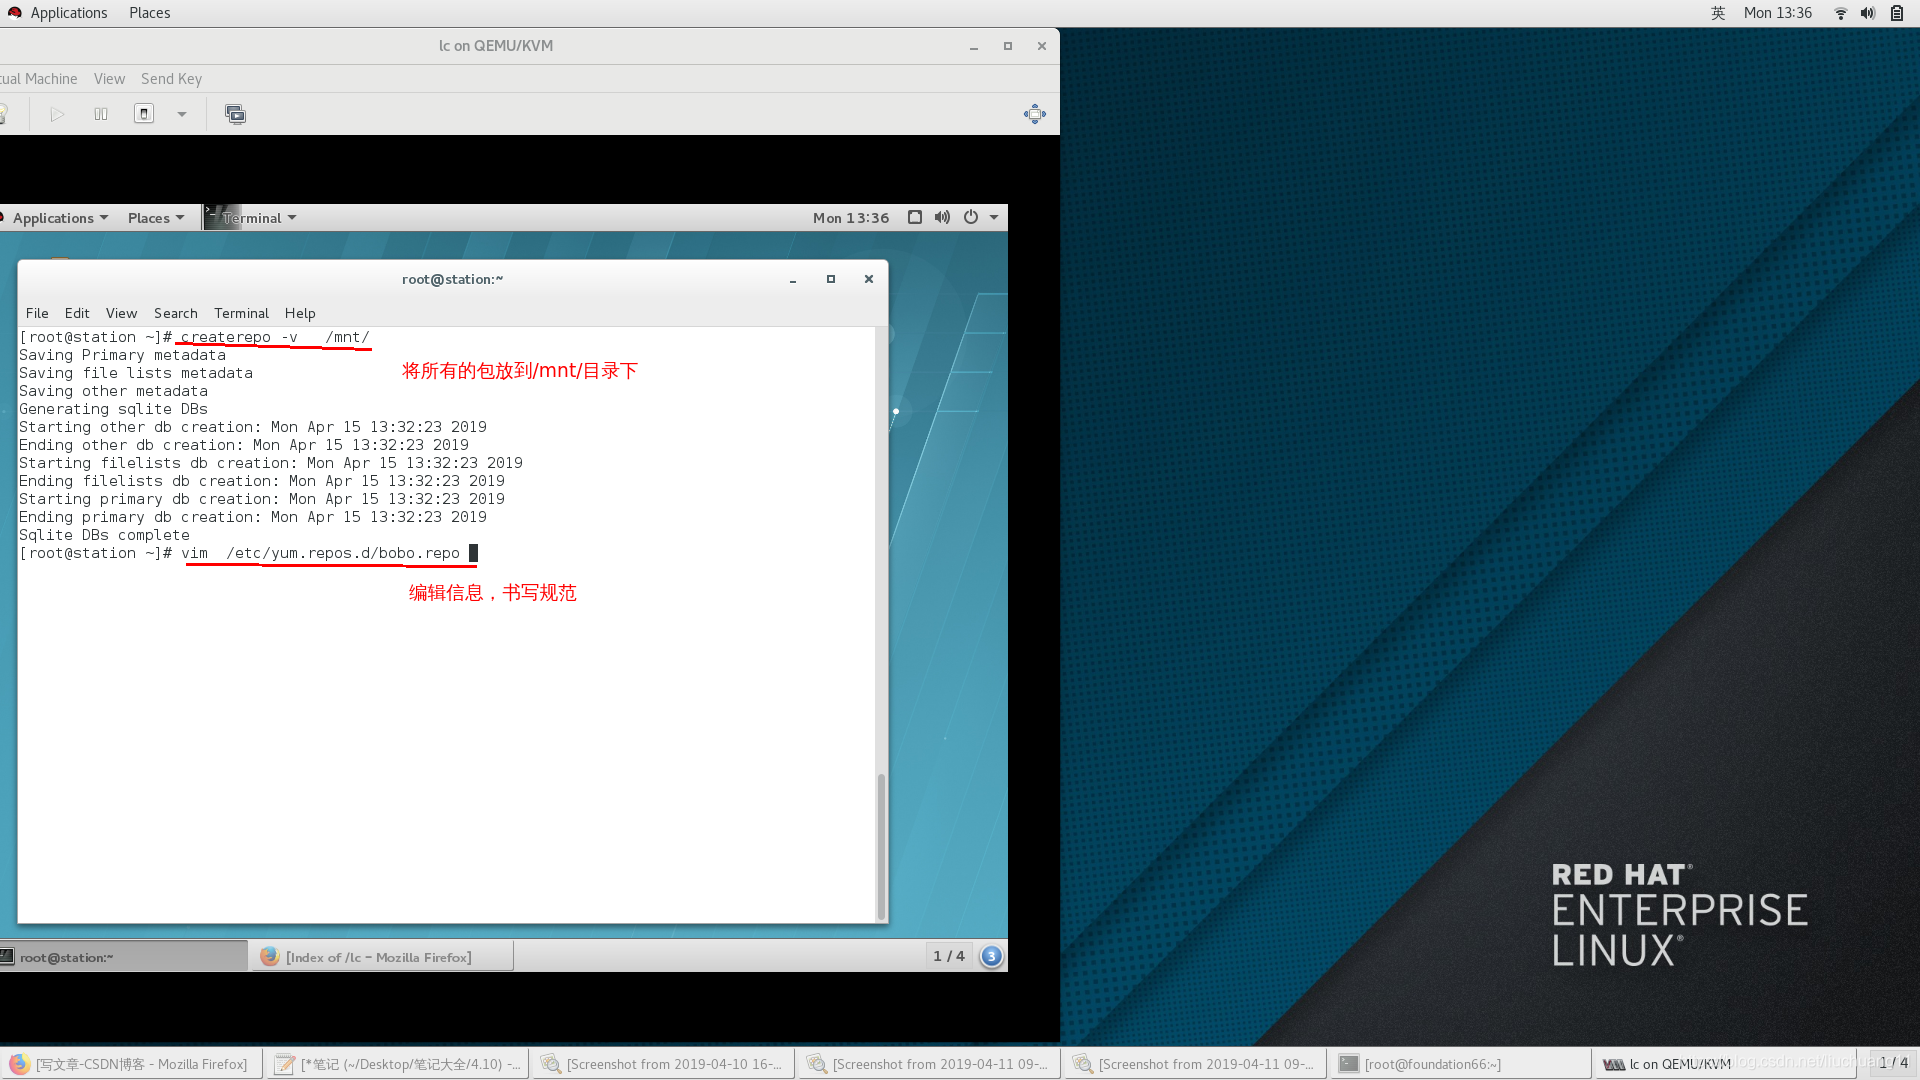Screen dimensions: 1920x1080
Task: Minimize the lc on QEMU/KVM window
Action: tap(973, 46)
